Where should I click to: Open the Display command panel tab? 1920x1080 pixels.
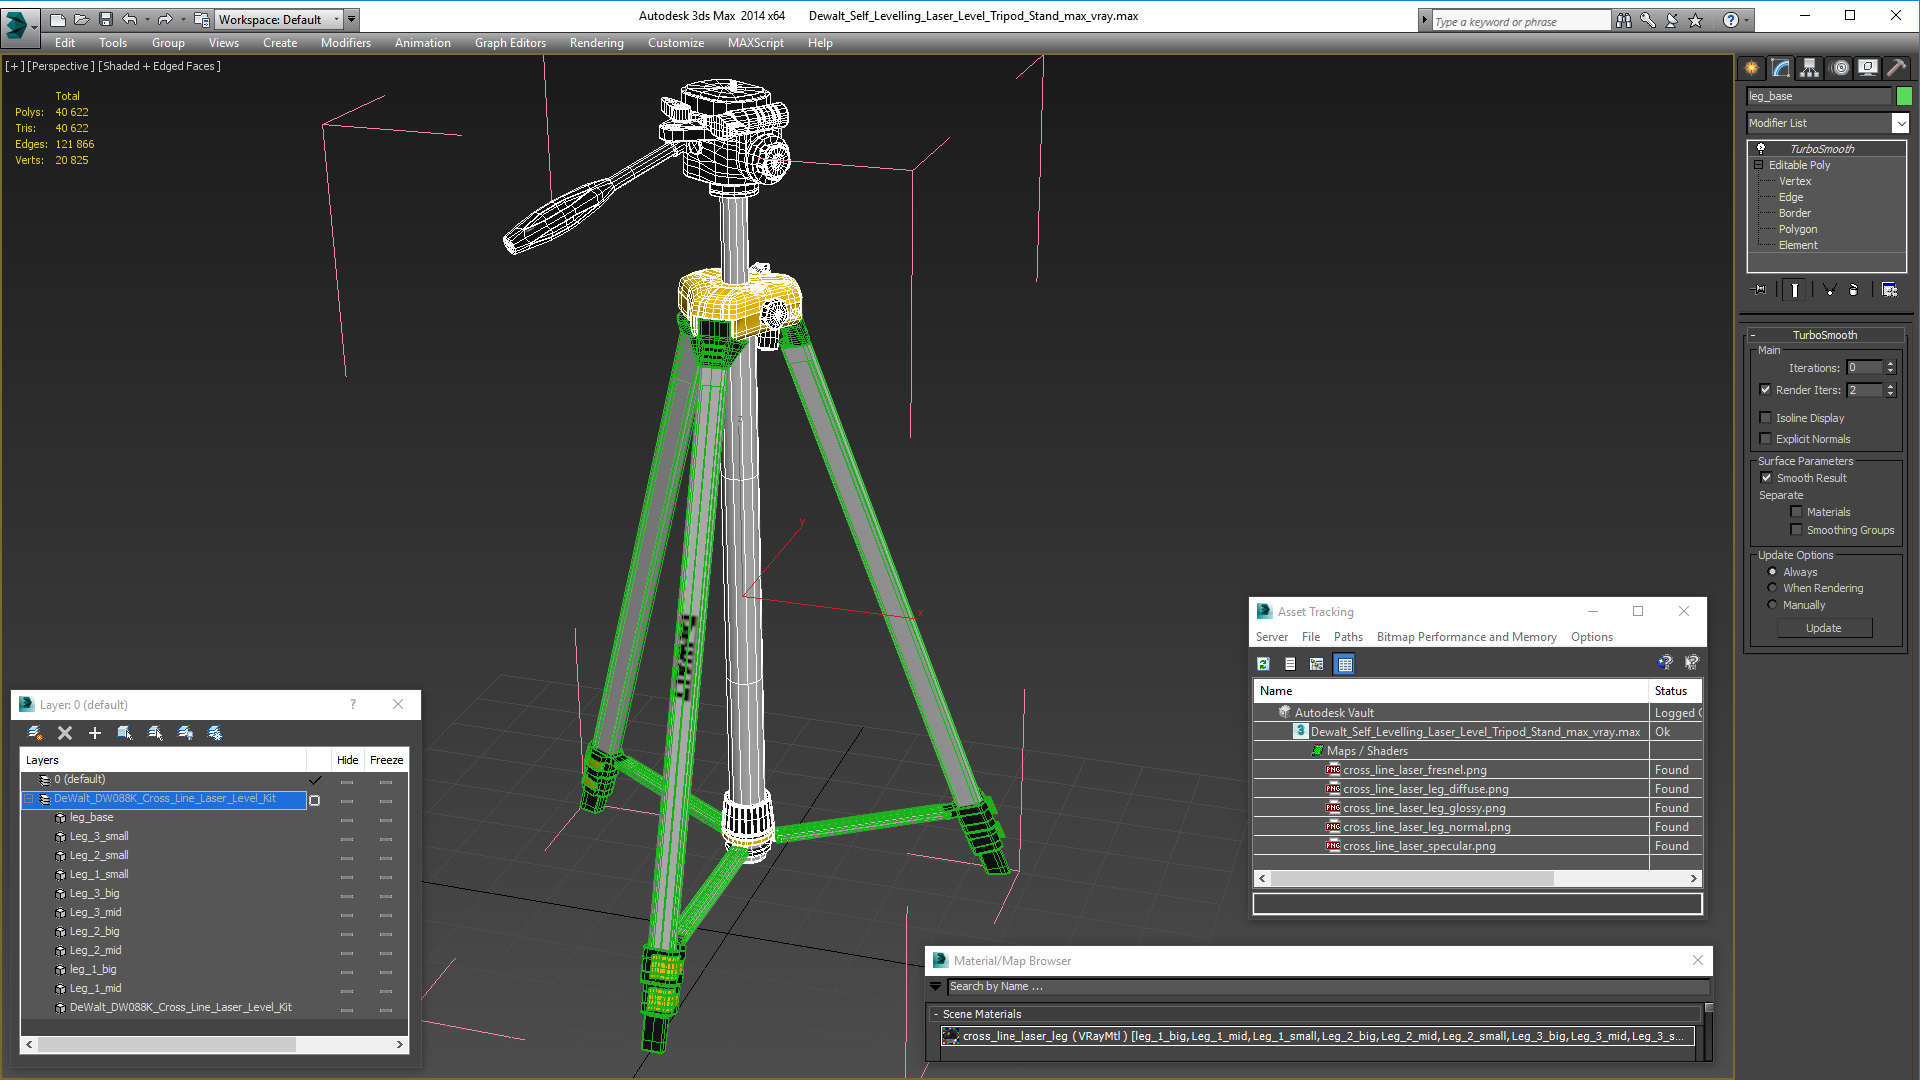[1867, 68]
